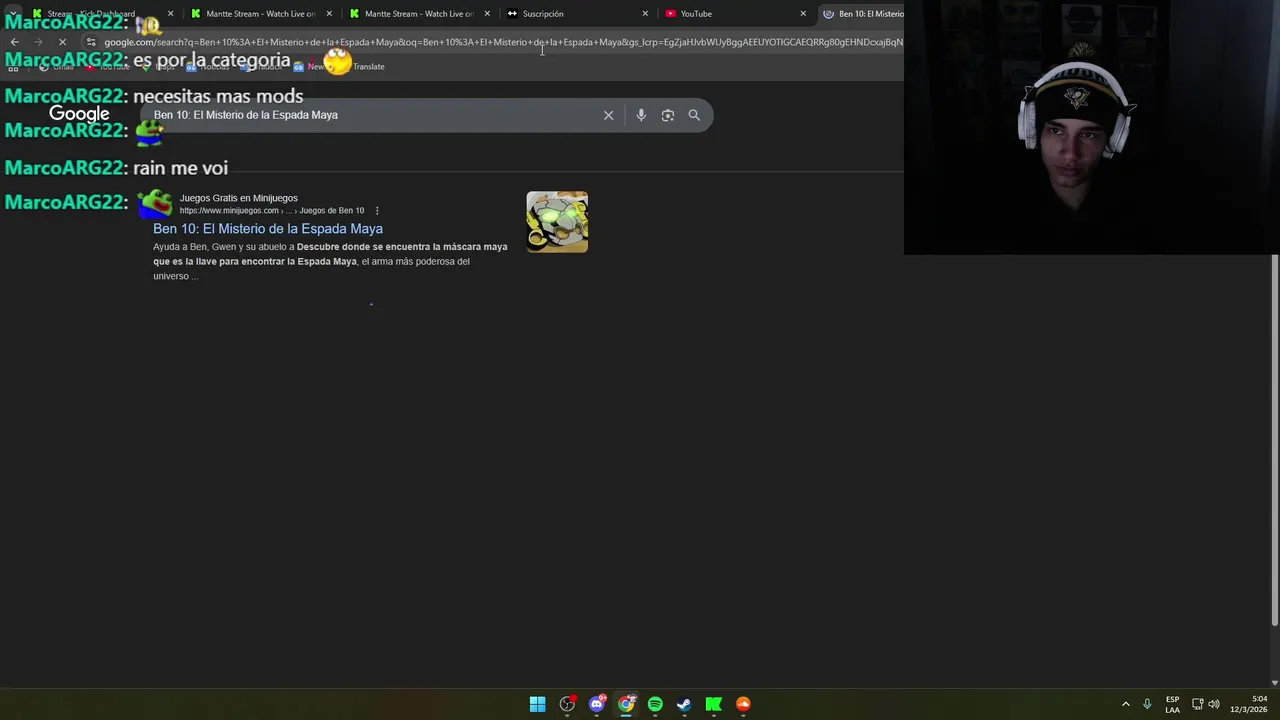The height and width of the screenshot is (720, 1280).
Task: Open Spotify from the taskbar
Action: coord(655,704)
